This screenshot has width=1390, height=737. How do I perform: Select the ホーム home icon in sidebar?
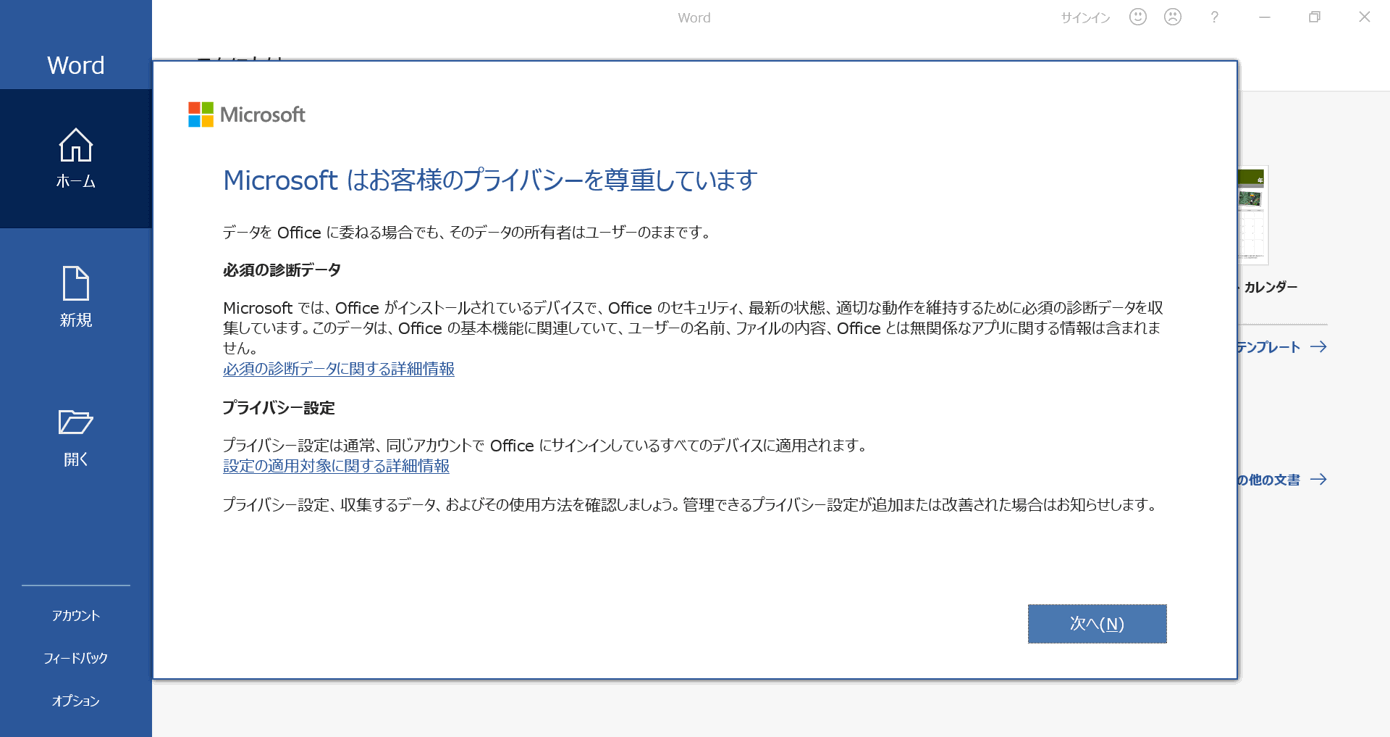[x=76, y=159]
